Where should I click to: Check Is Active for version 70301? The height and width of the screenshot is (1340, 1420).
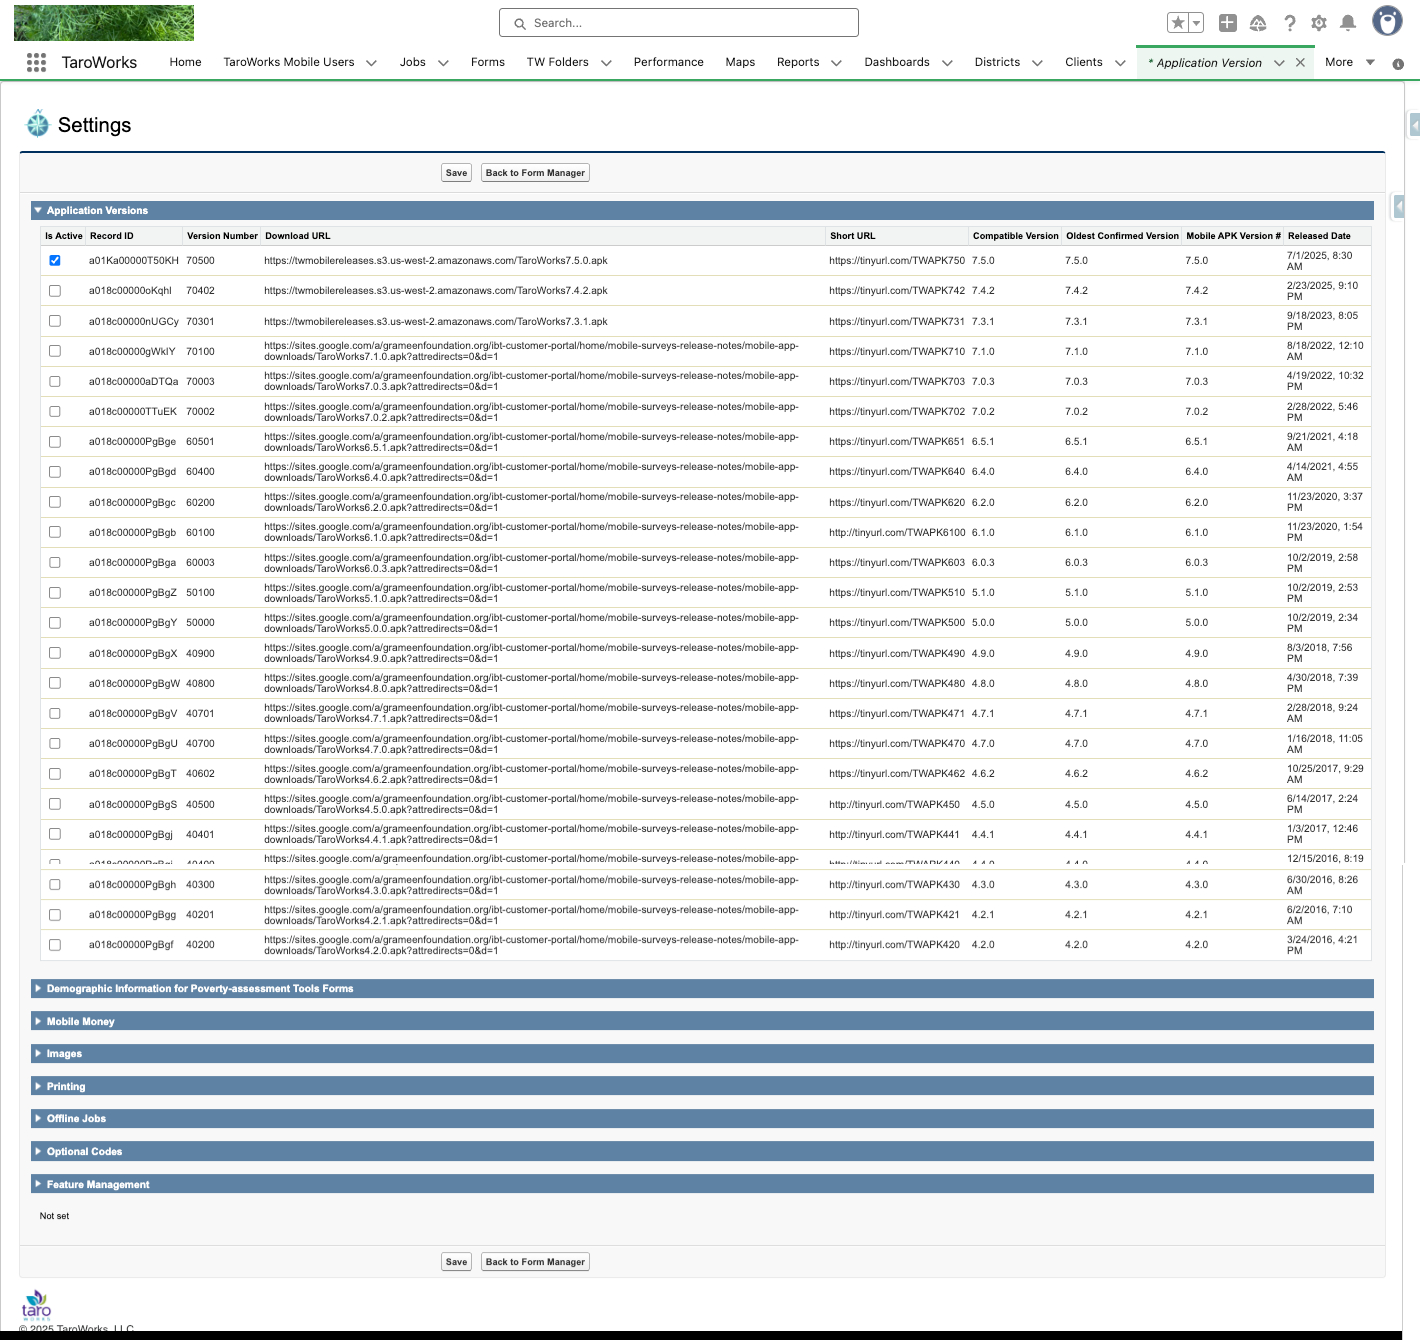point(55,321)
